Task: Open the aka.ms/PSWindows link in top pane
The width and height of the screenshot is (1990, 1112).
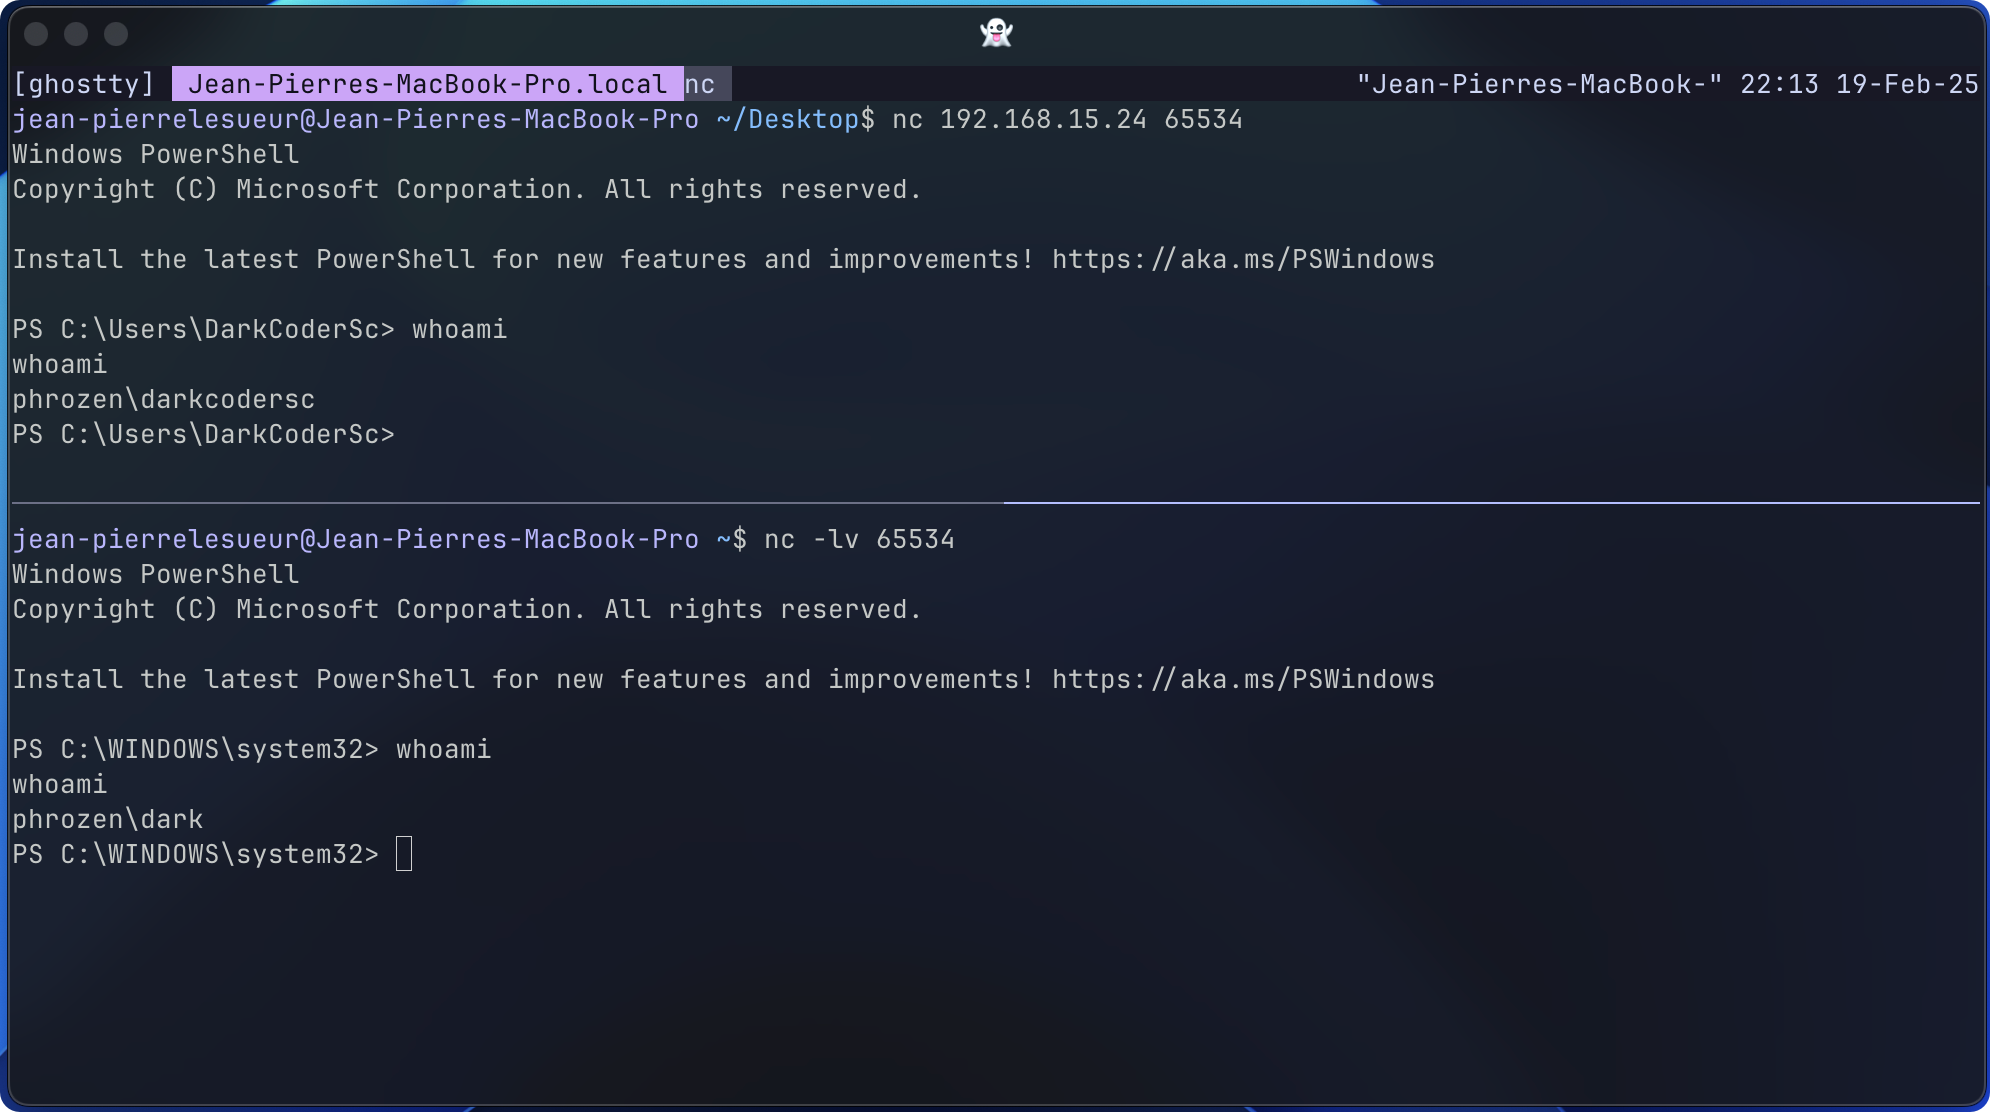Action: coord(1242,259)
